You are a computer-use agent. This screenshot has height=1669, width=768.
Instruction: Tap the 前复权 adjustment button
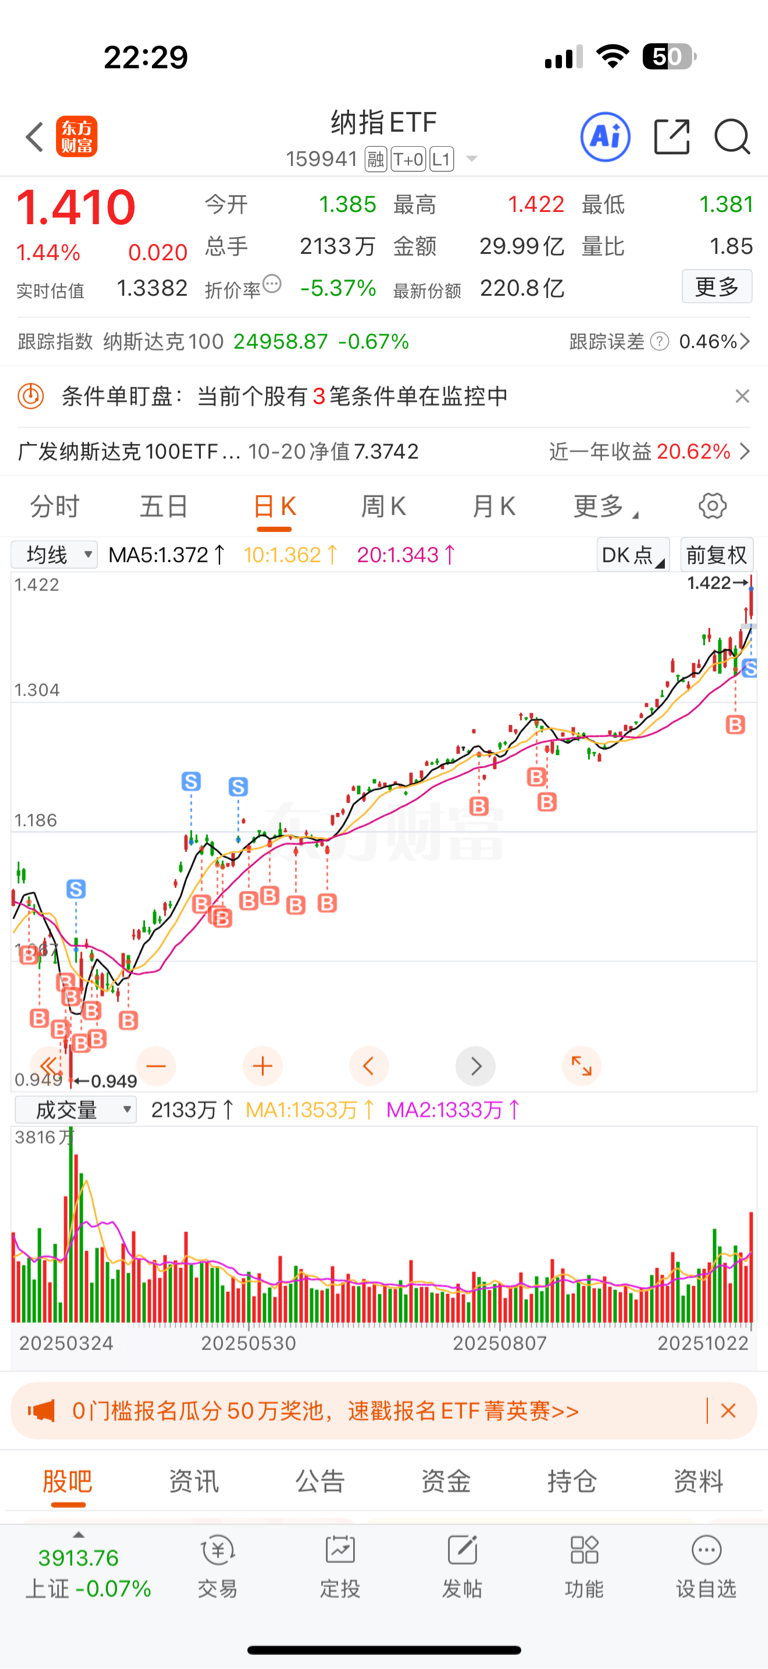(x=717, y=555)
